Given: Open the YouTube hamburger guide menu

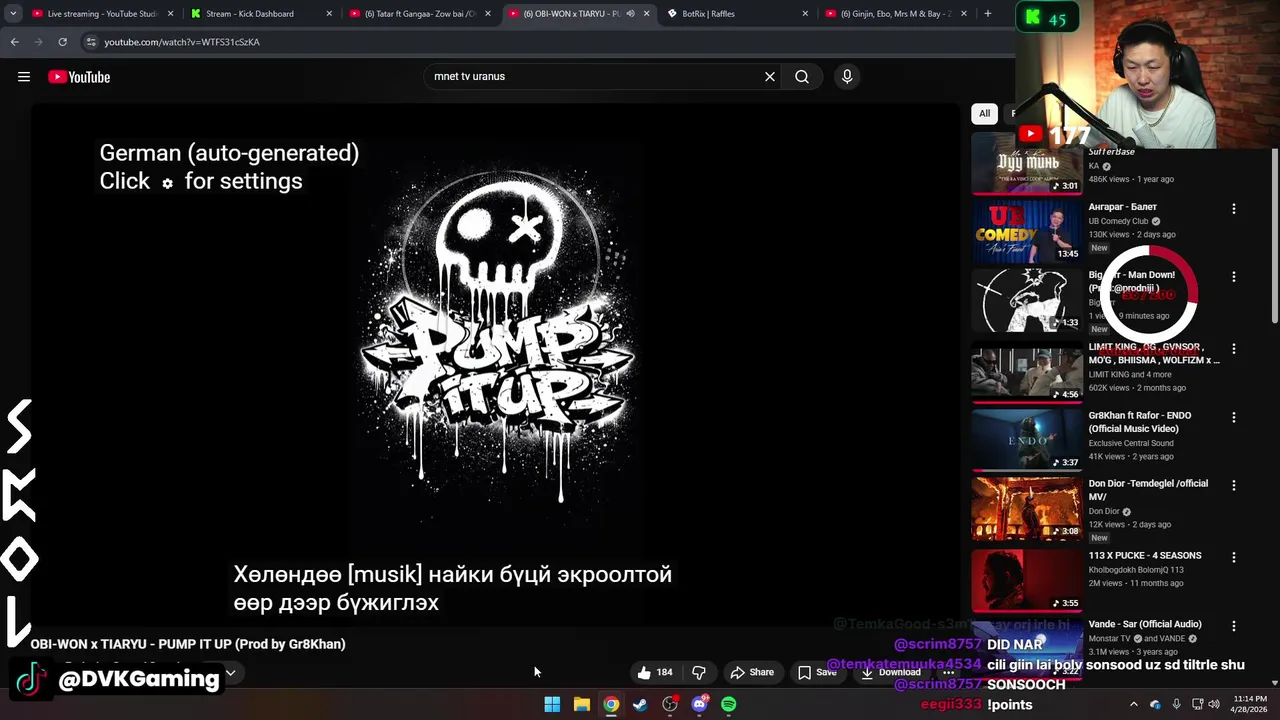Looking at the screenshot, I should coord(24,77).
